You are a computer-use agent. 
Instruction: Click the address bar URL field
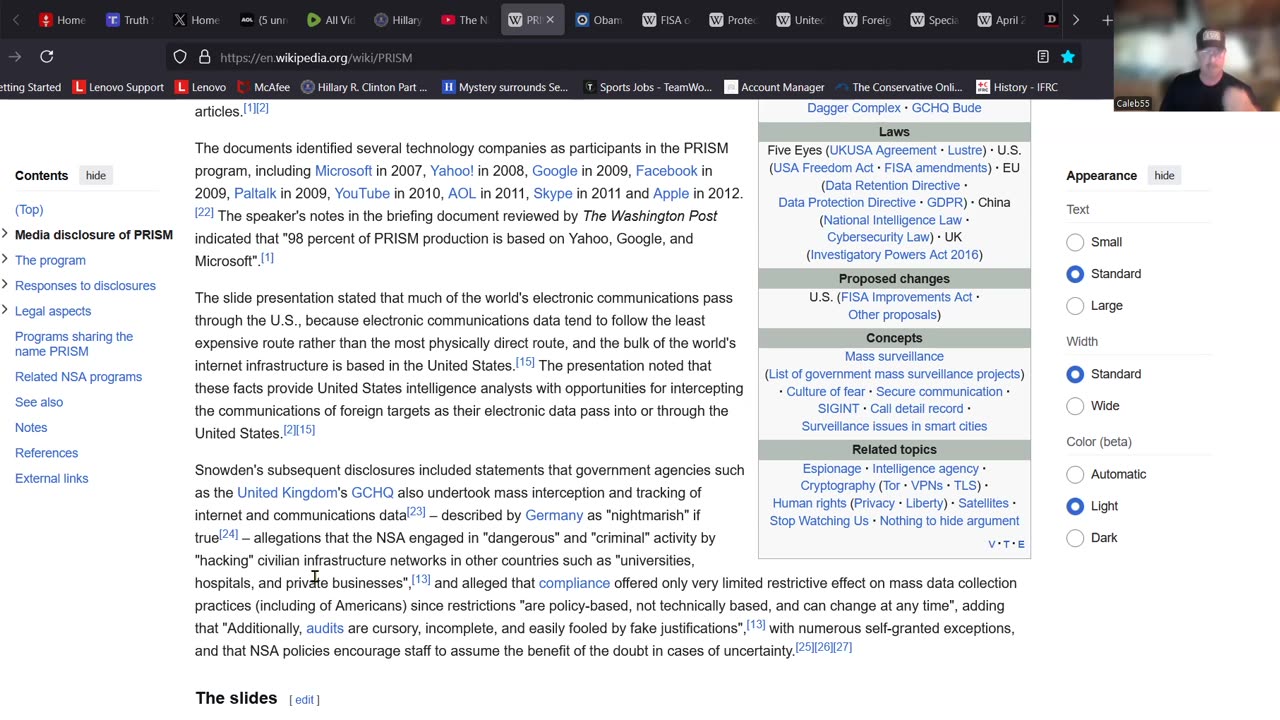(x=620, y=57)
